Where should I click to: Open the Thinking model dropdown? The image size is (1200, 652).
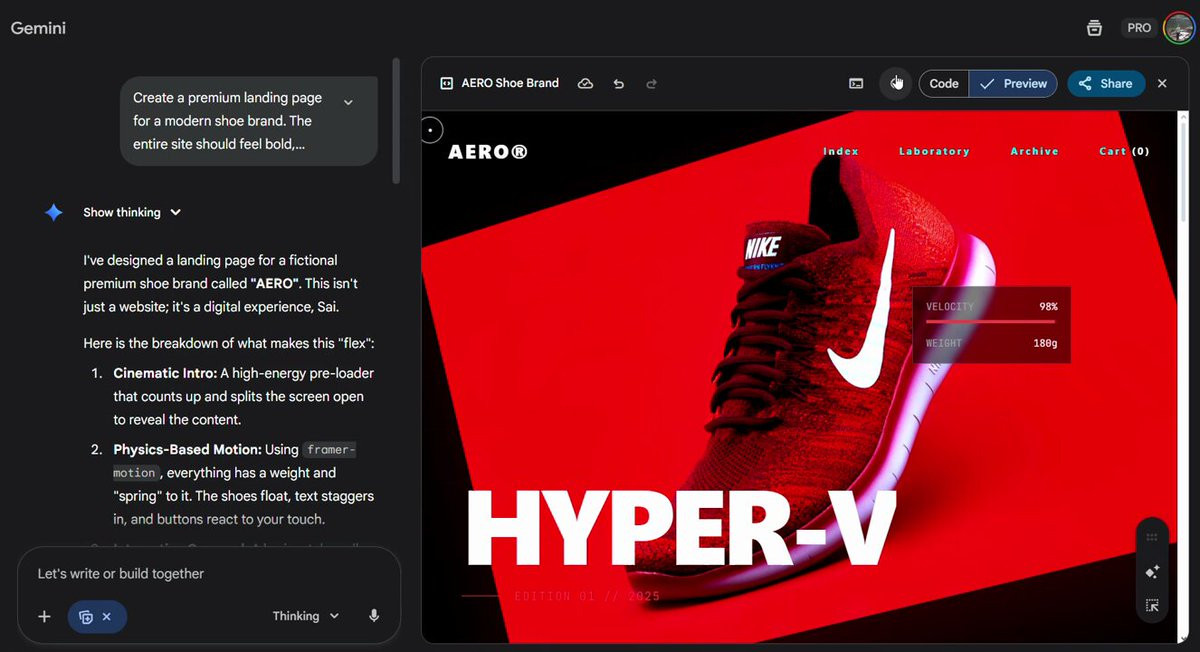(x=306, y=616)
